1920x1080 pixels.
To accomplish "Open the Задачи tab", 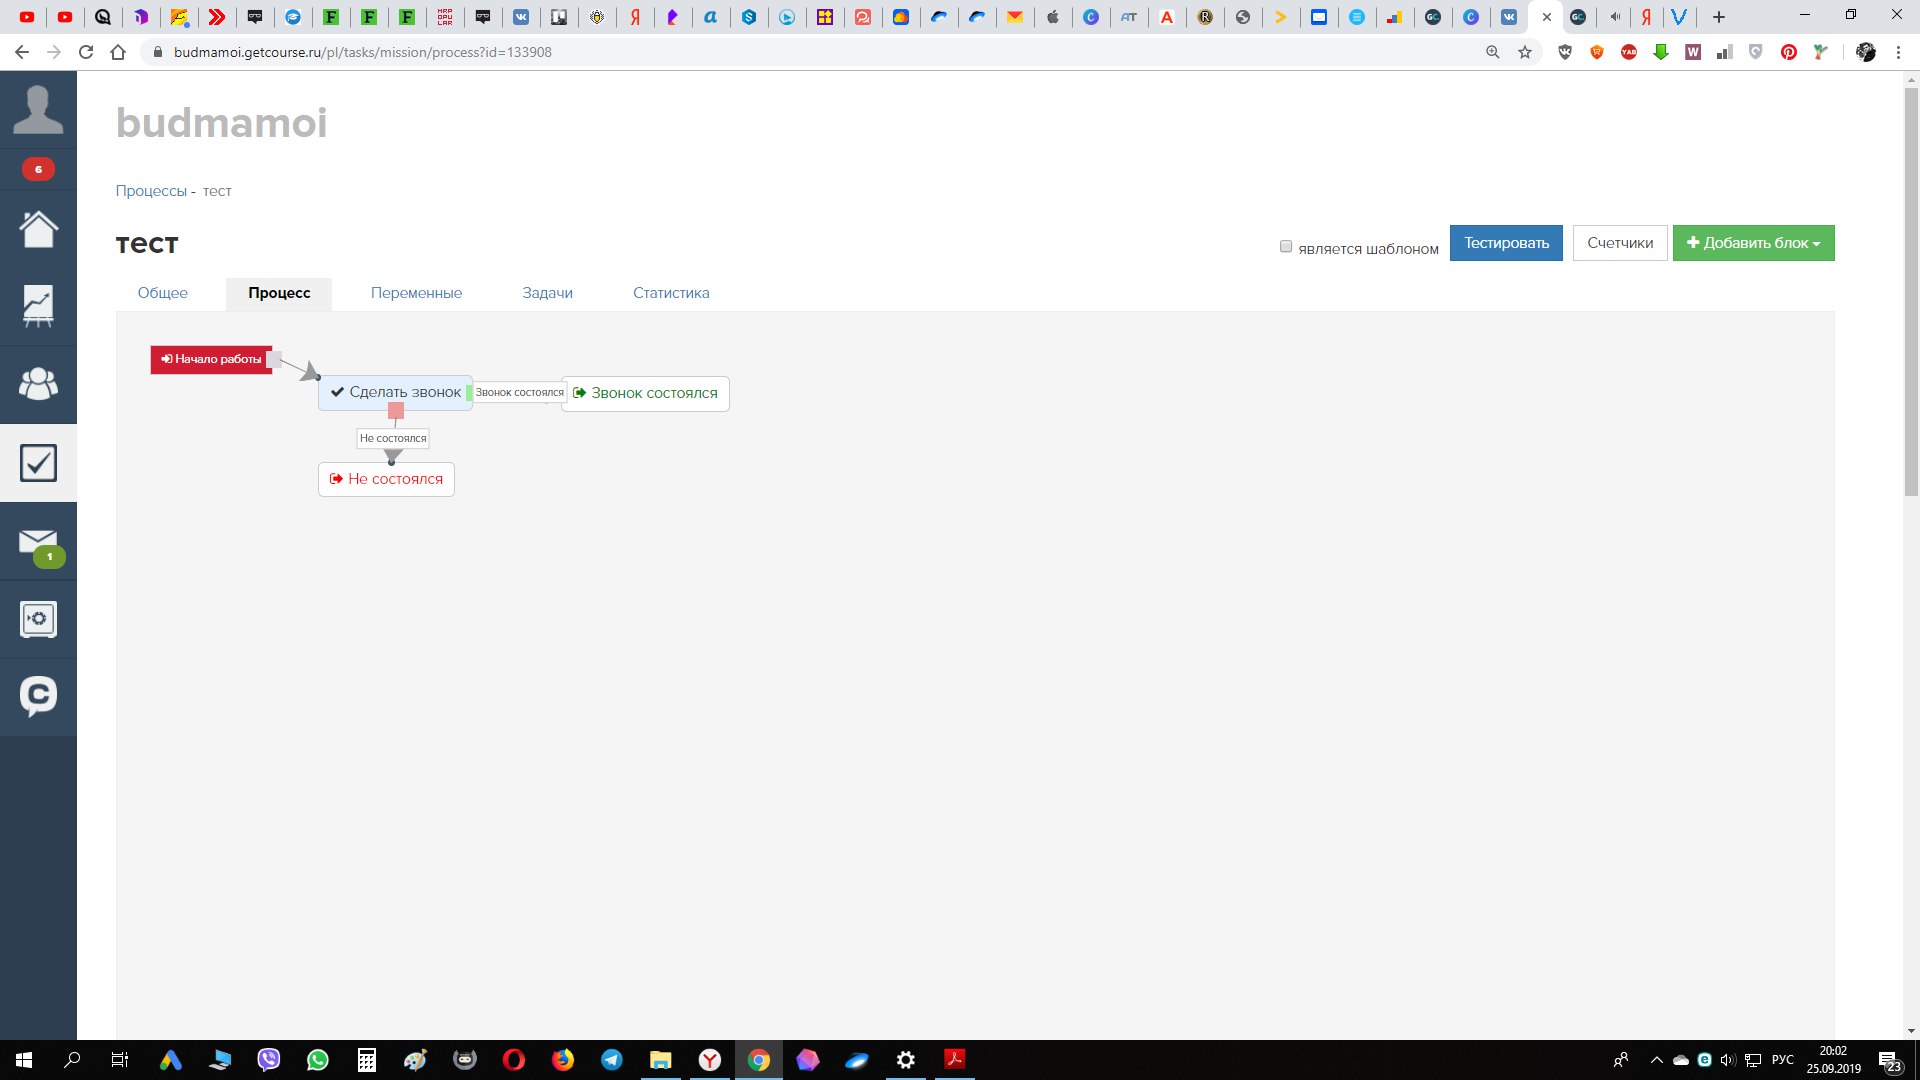I will click(547, 293).
